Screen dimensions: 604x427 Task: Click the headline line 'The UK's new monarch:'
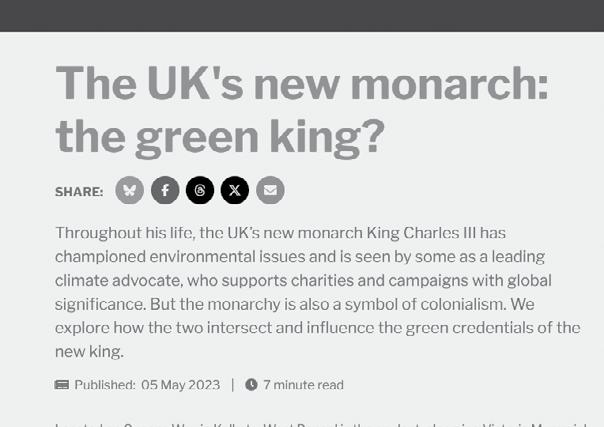[x=302, y=84]
